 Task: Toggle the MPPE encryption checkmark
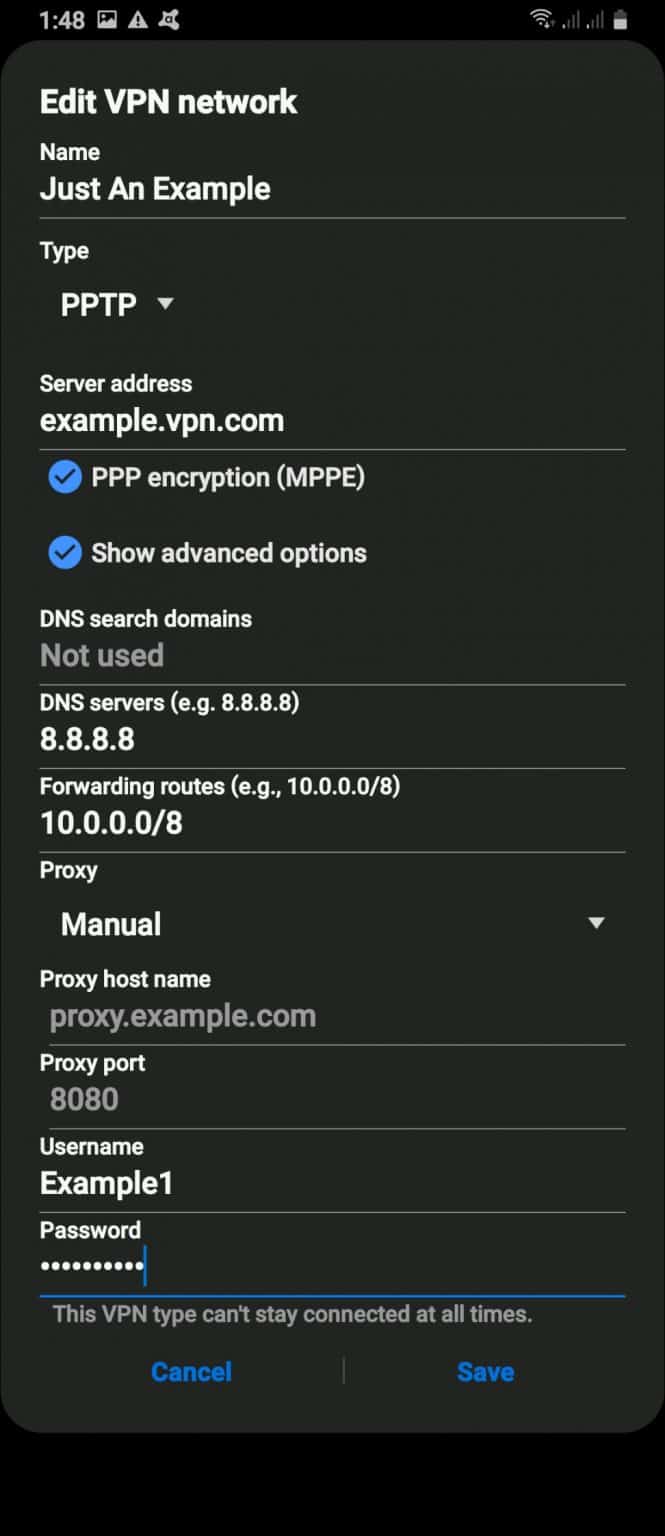[64, 477]
